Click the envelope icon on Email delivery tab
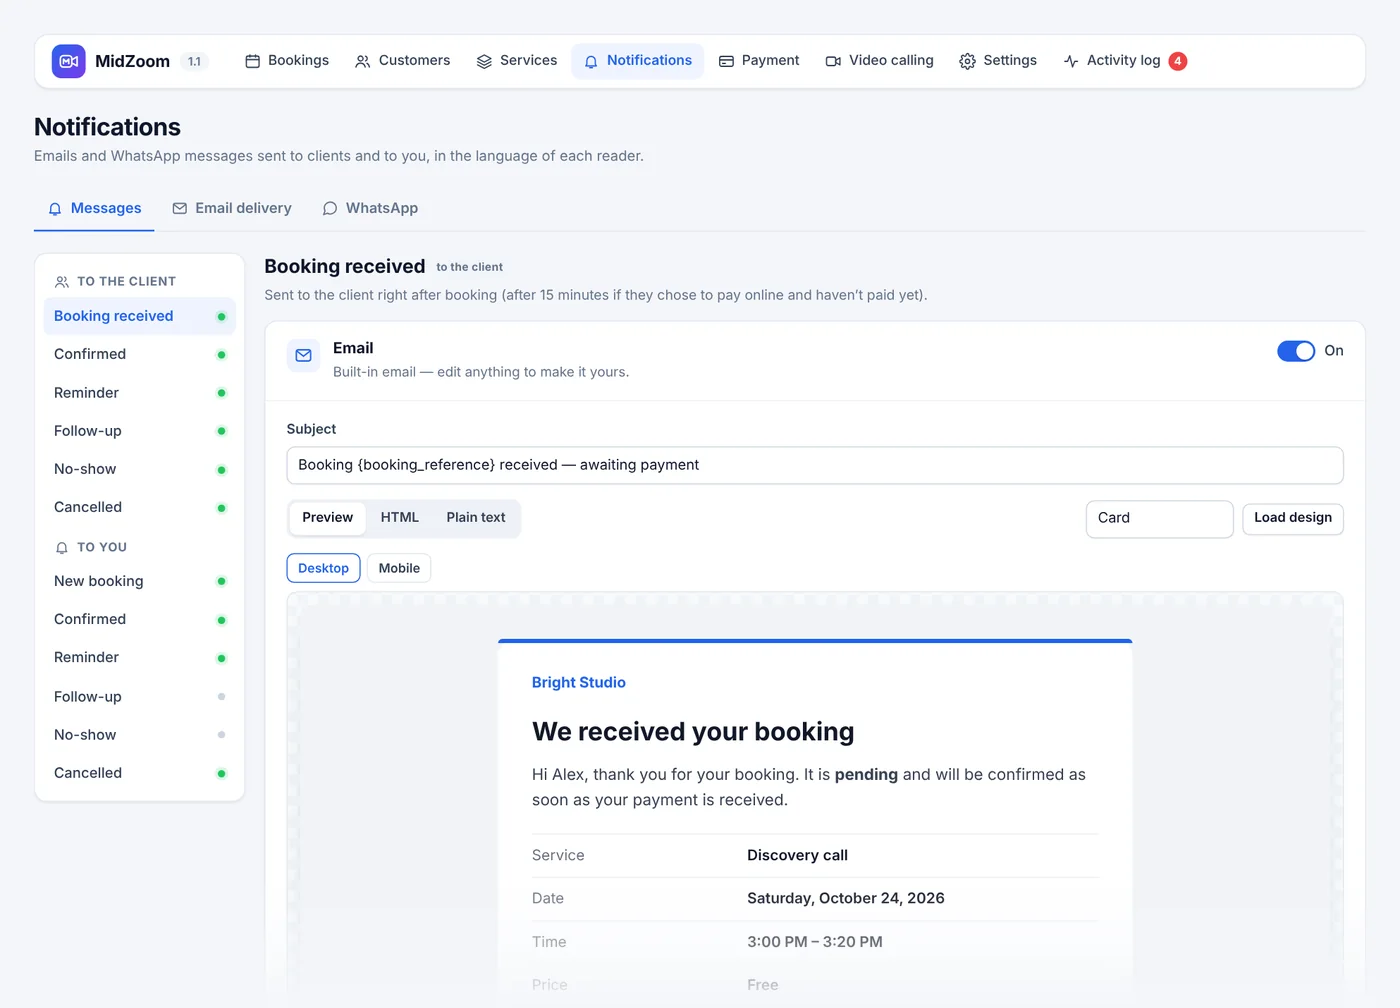Viewport: 1400px width, 1008px height. coord(180,208)
